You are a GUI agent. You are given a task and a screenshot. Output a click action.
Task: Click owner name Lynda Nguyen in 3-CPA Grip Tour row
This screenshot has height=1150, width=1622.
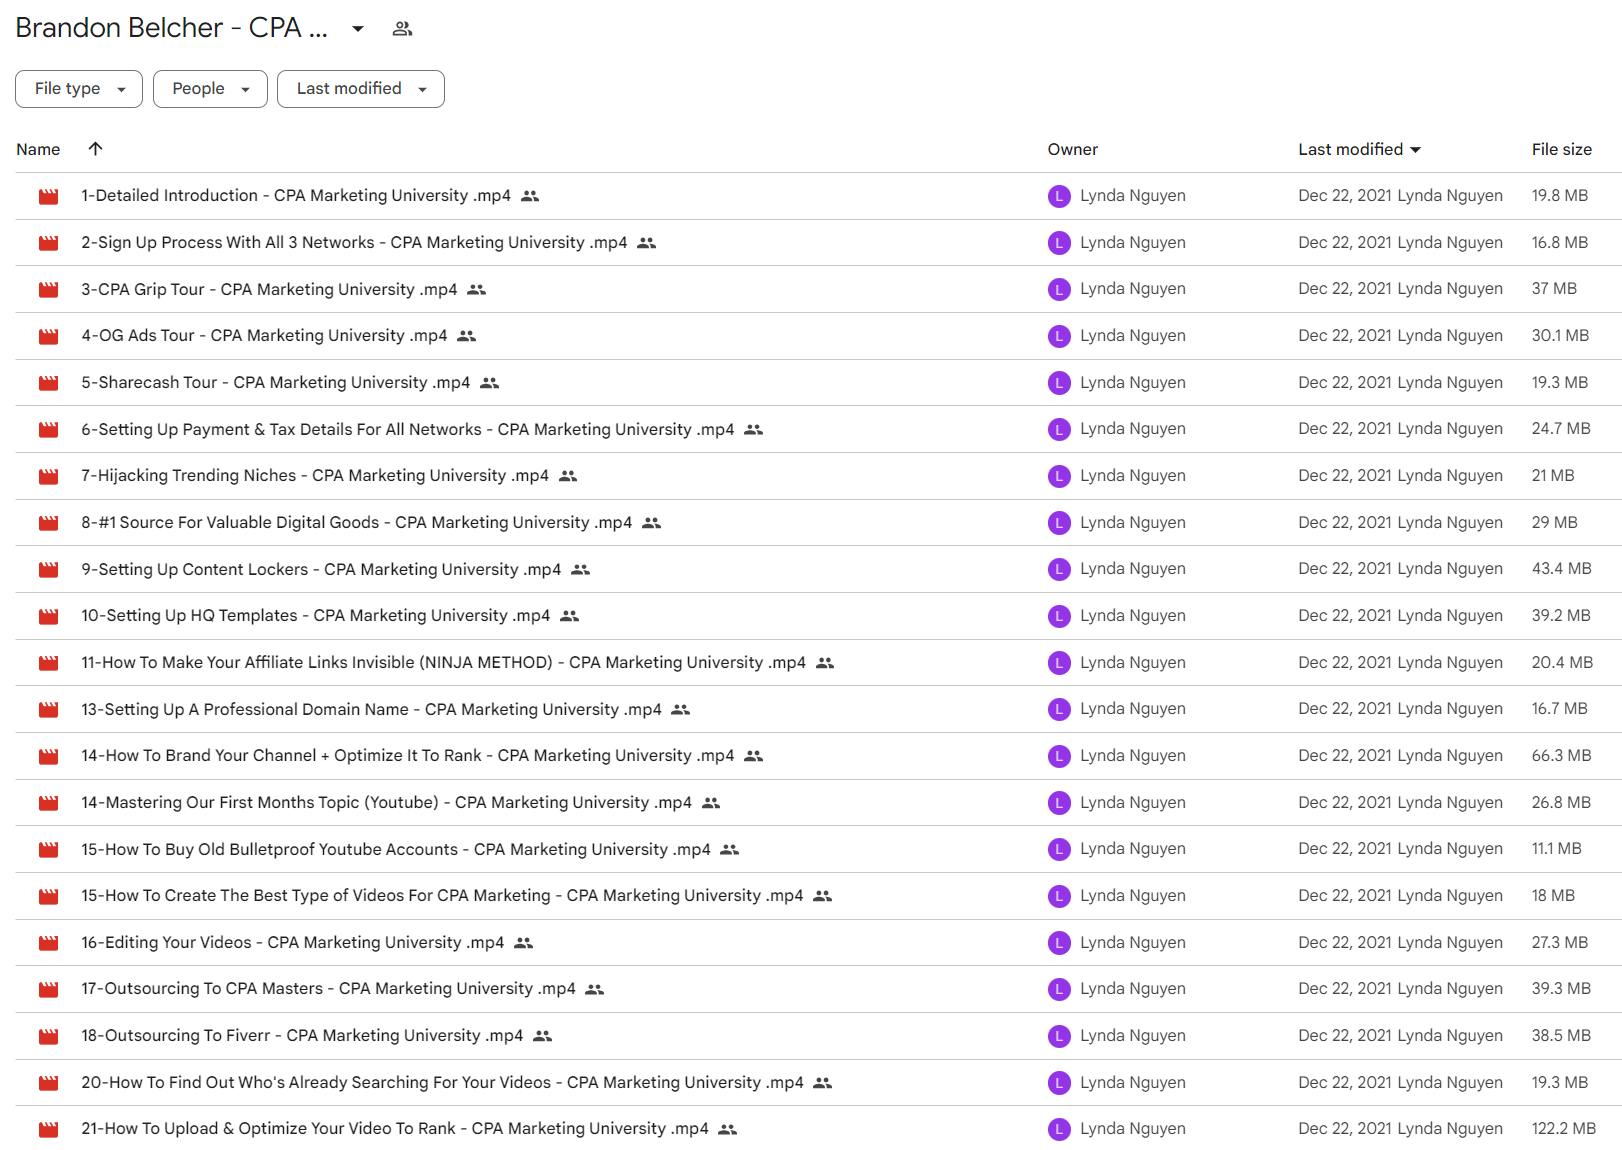tap(1133, 289)
